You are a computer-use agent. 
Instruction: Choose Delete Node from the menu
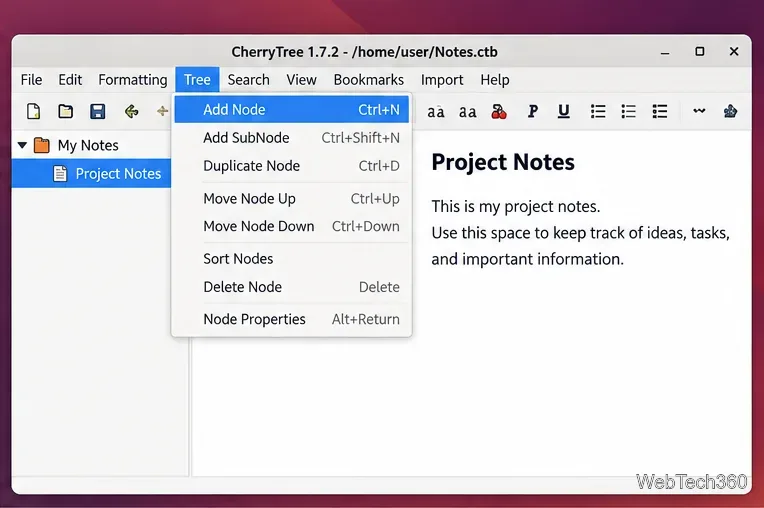pos(291,287)
